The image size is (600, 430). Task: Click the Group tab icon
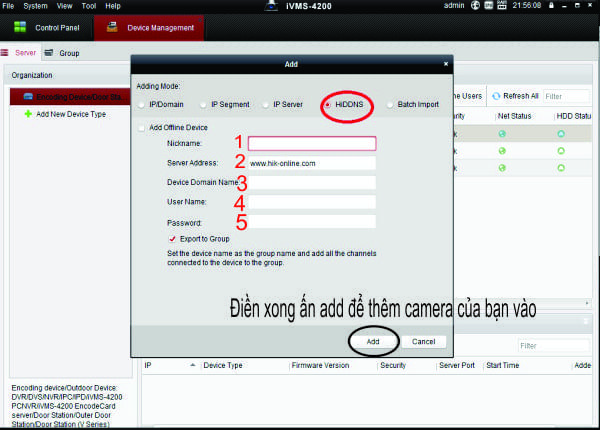(x=49, y=53)
